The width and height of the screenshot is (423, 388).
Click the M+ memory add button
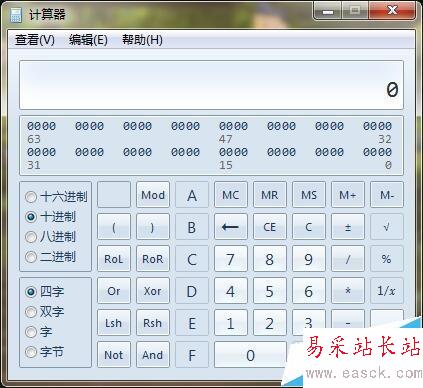[x=348, y=195]
